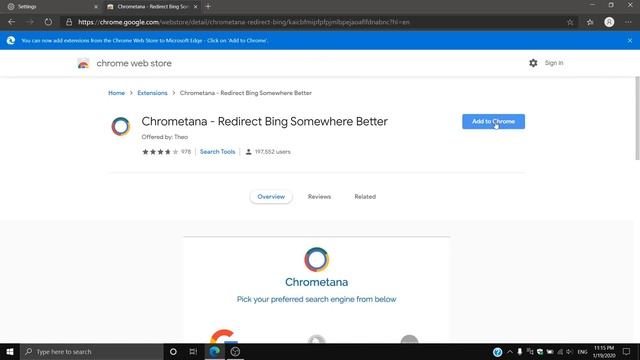
Task: Bookmark page with the star icon
Action: pyautogui.click(x=570, y=22)
